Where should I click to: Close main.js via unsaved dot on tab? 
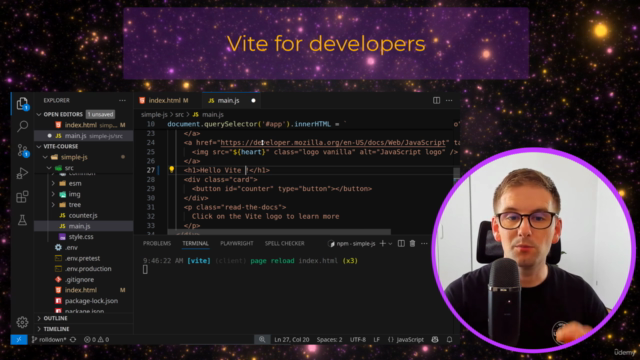pos(253,100)
